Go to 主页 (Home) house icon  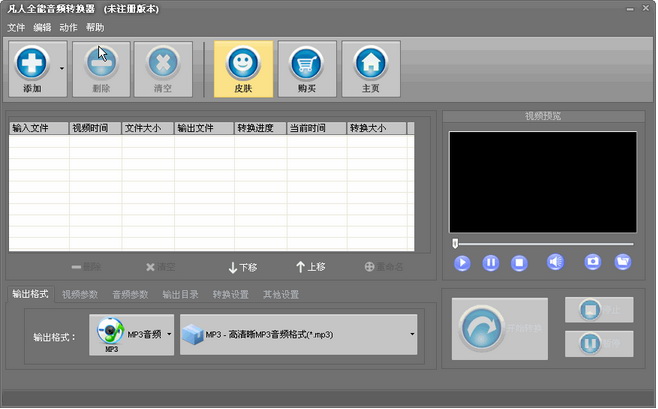pyautogui.click(x=371, y=63)
